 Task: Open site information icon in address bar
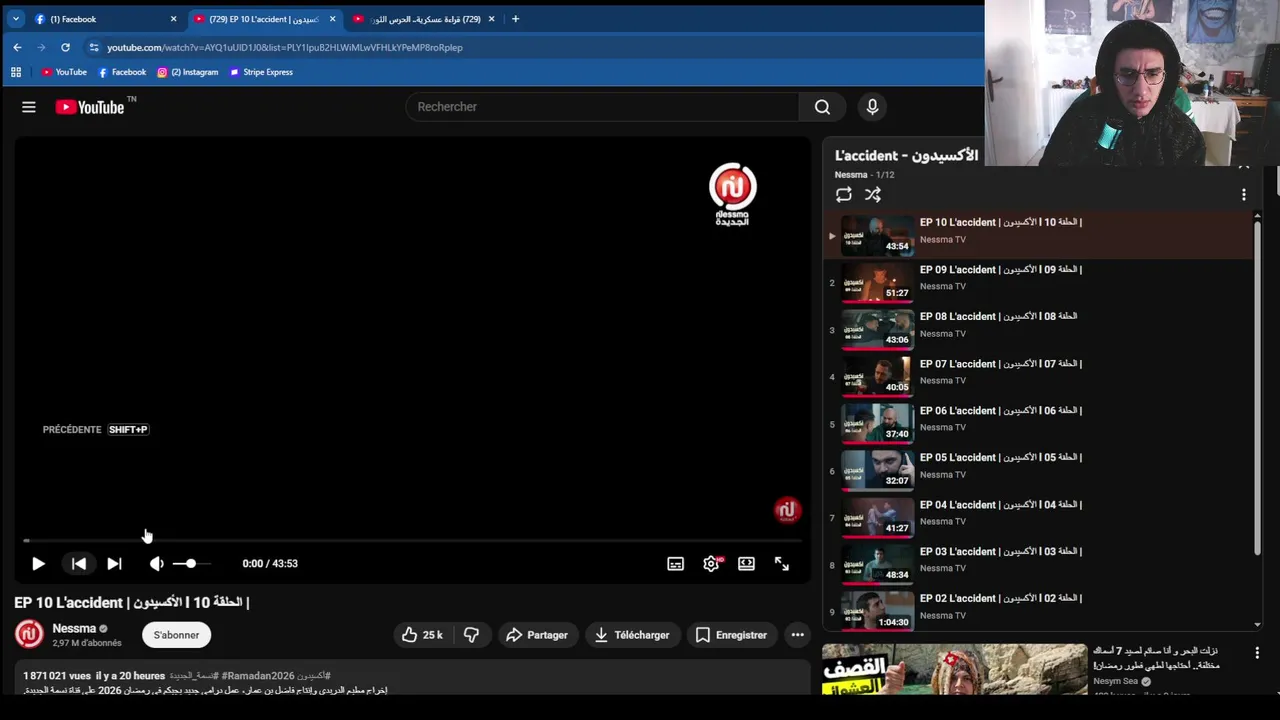click(93, 47)
